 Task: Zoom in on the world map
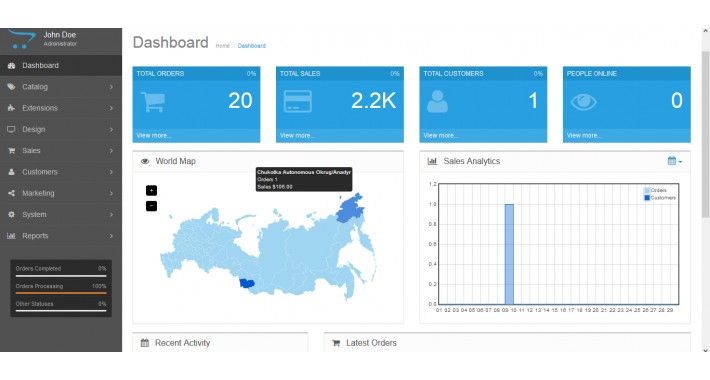151,191
